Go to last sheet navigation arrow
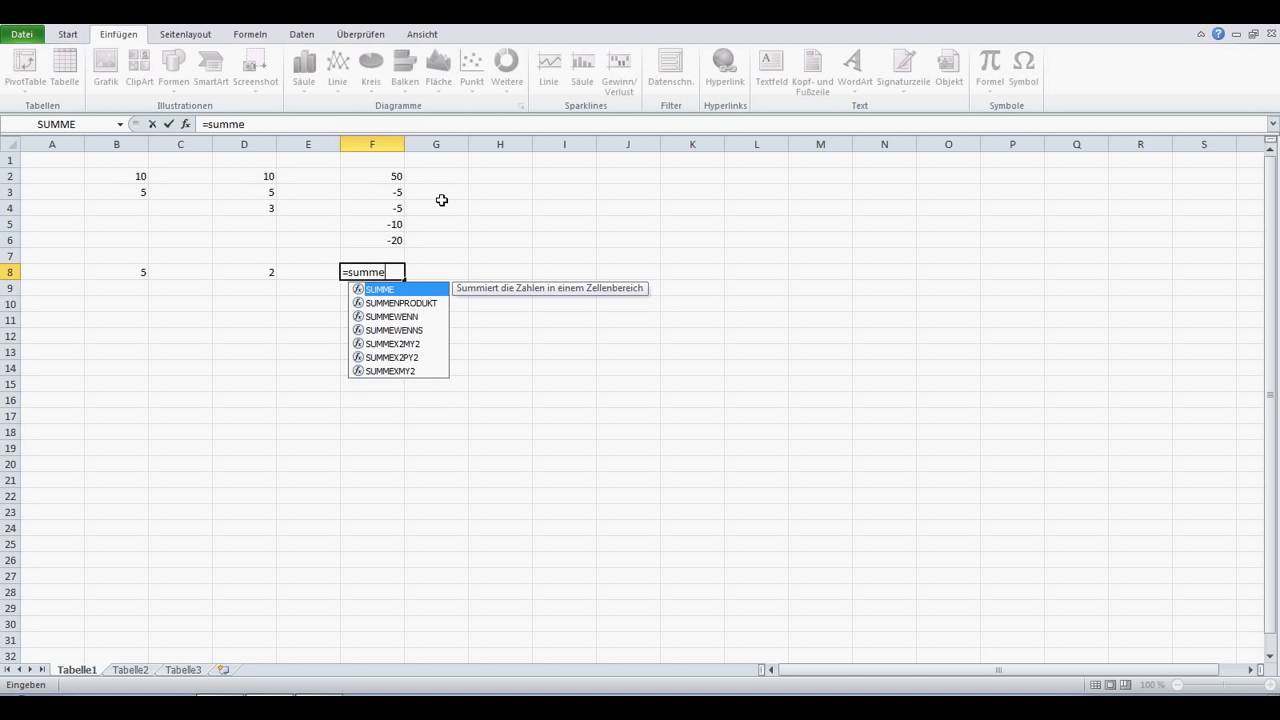 tap(42, 670)
